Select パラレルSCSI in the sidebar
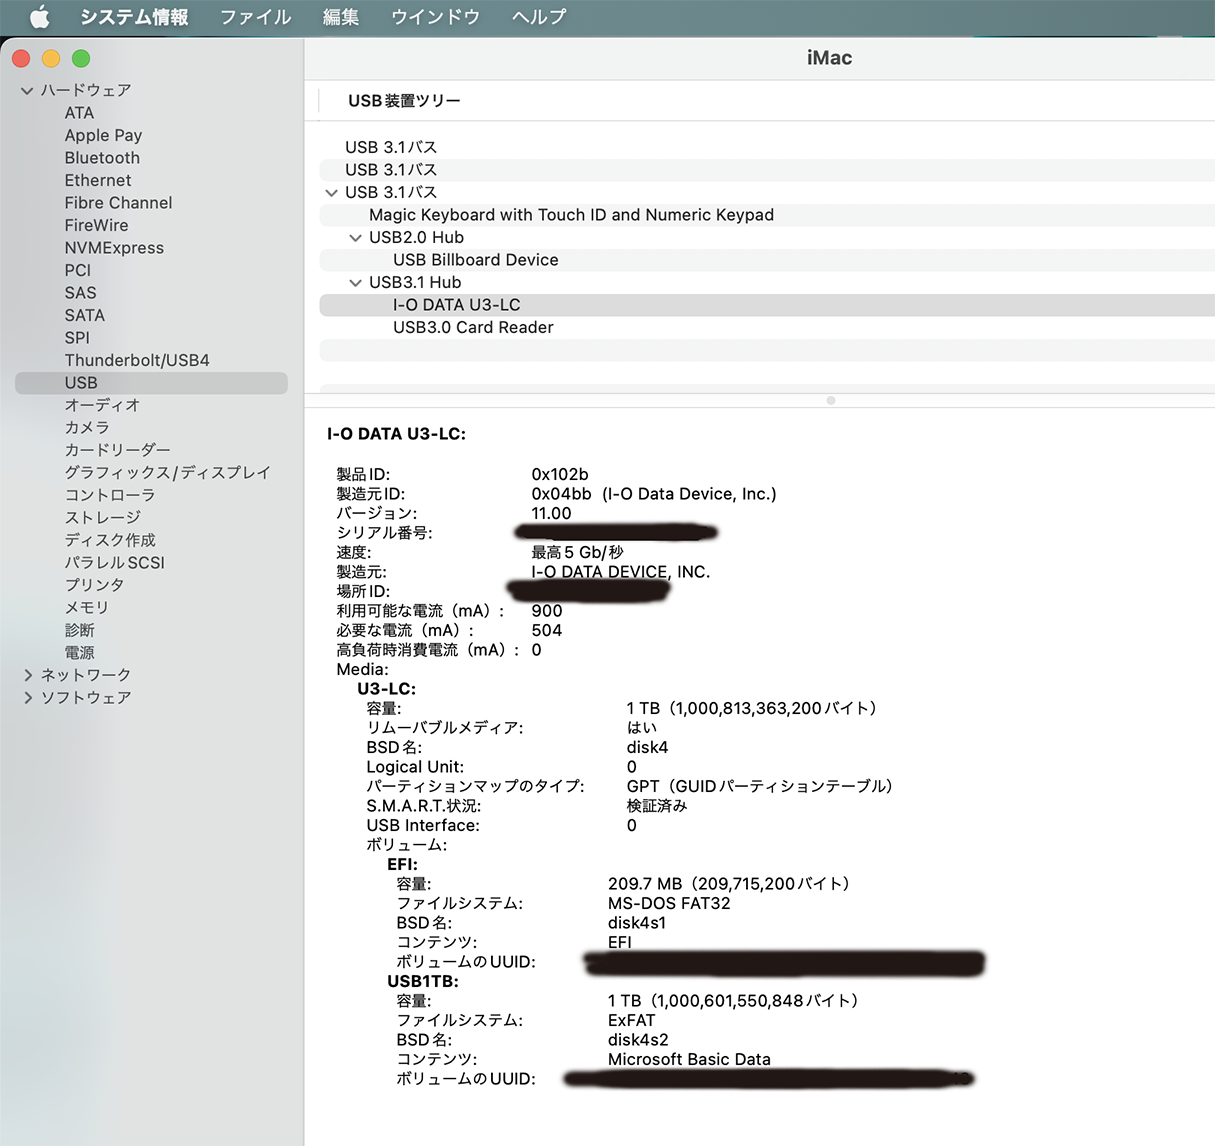The height and width of the screenshot is (1146, 1215). pos(114,563)
